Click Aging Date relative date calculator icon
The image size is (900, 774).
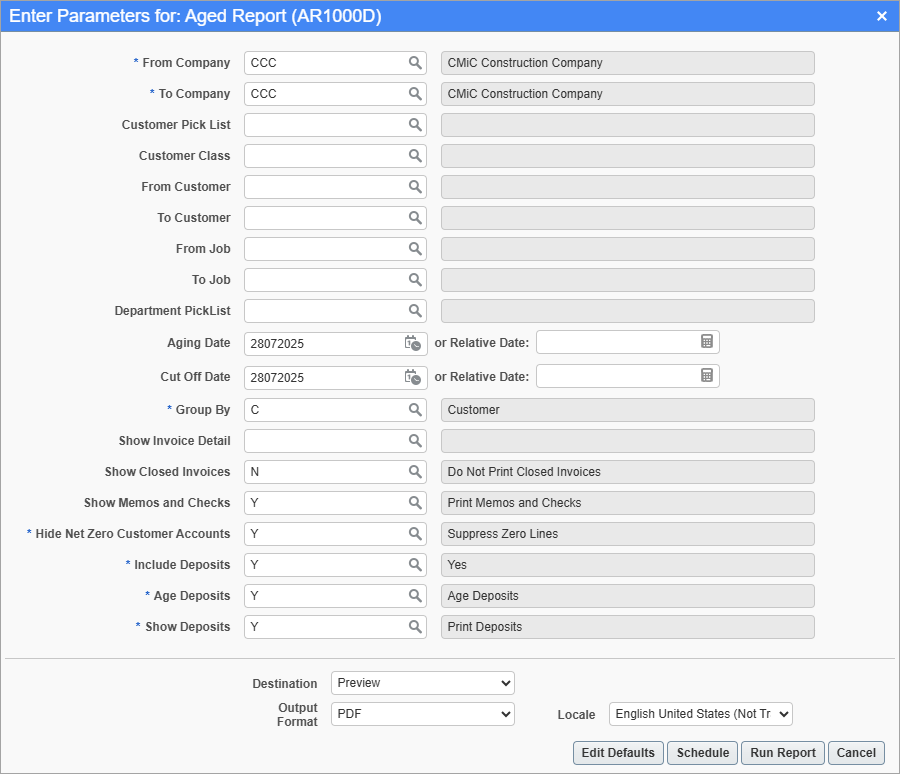pyautogui.click(x=707, y=342)
